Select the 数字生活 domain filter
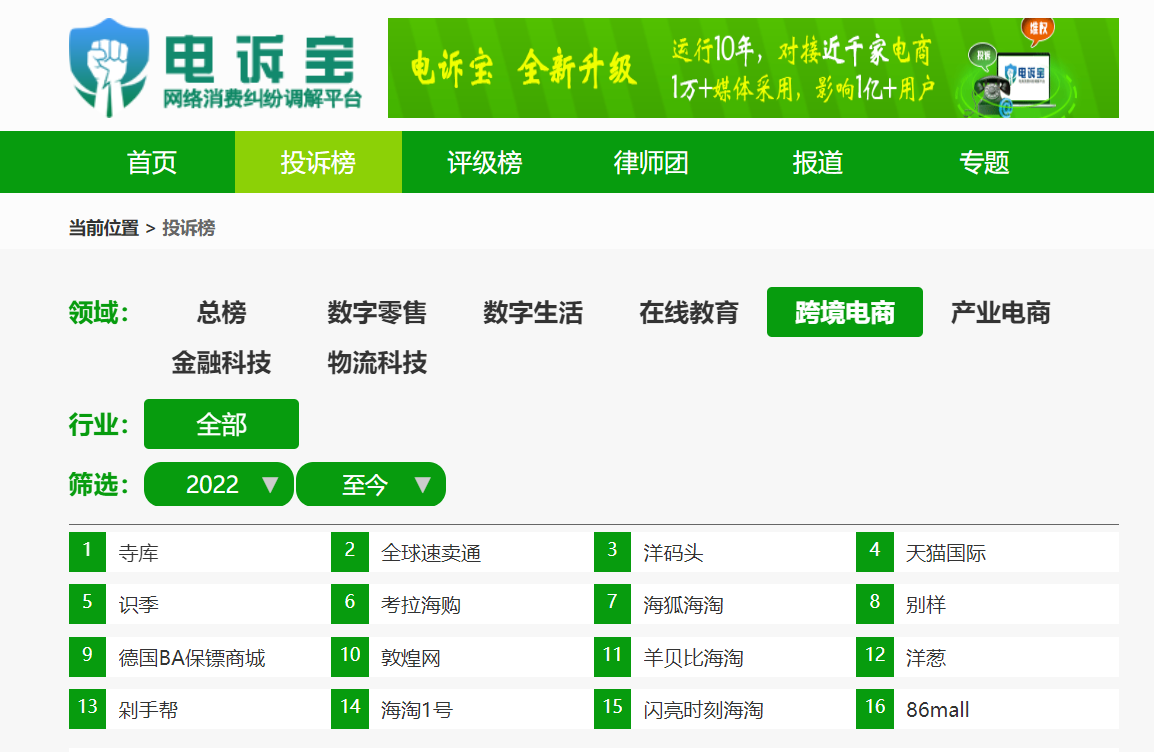The height and width of the screenshot is (752, 1154). pyautogui.click(x=533, y=312)
